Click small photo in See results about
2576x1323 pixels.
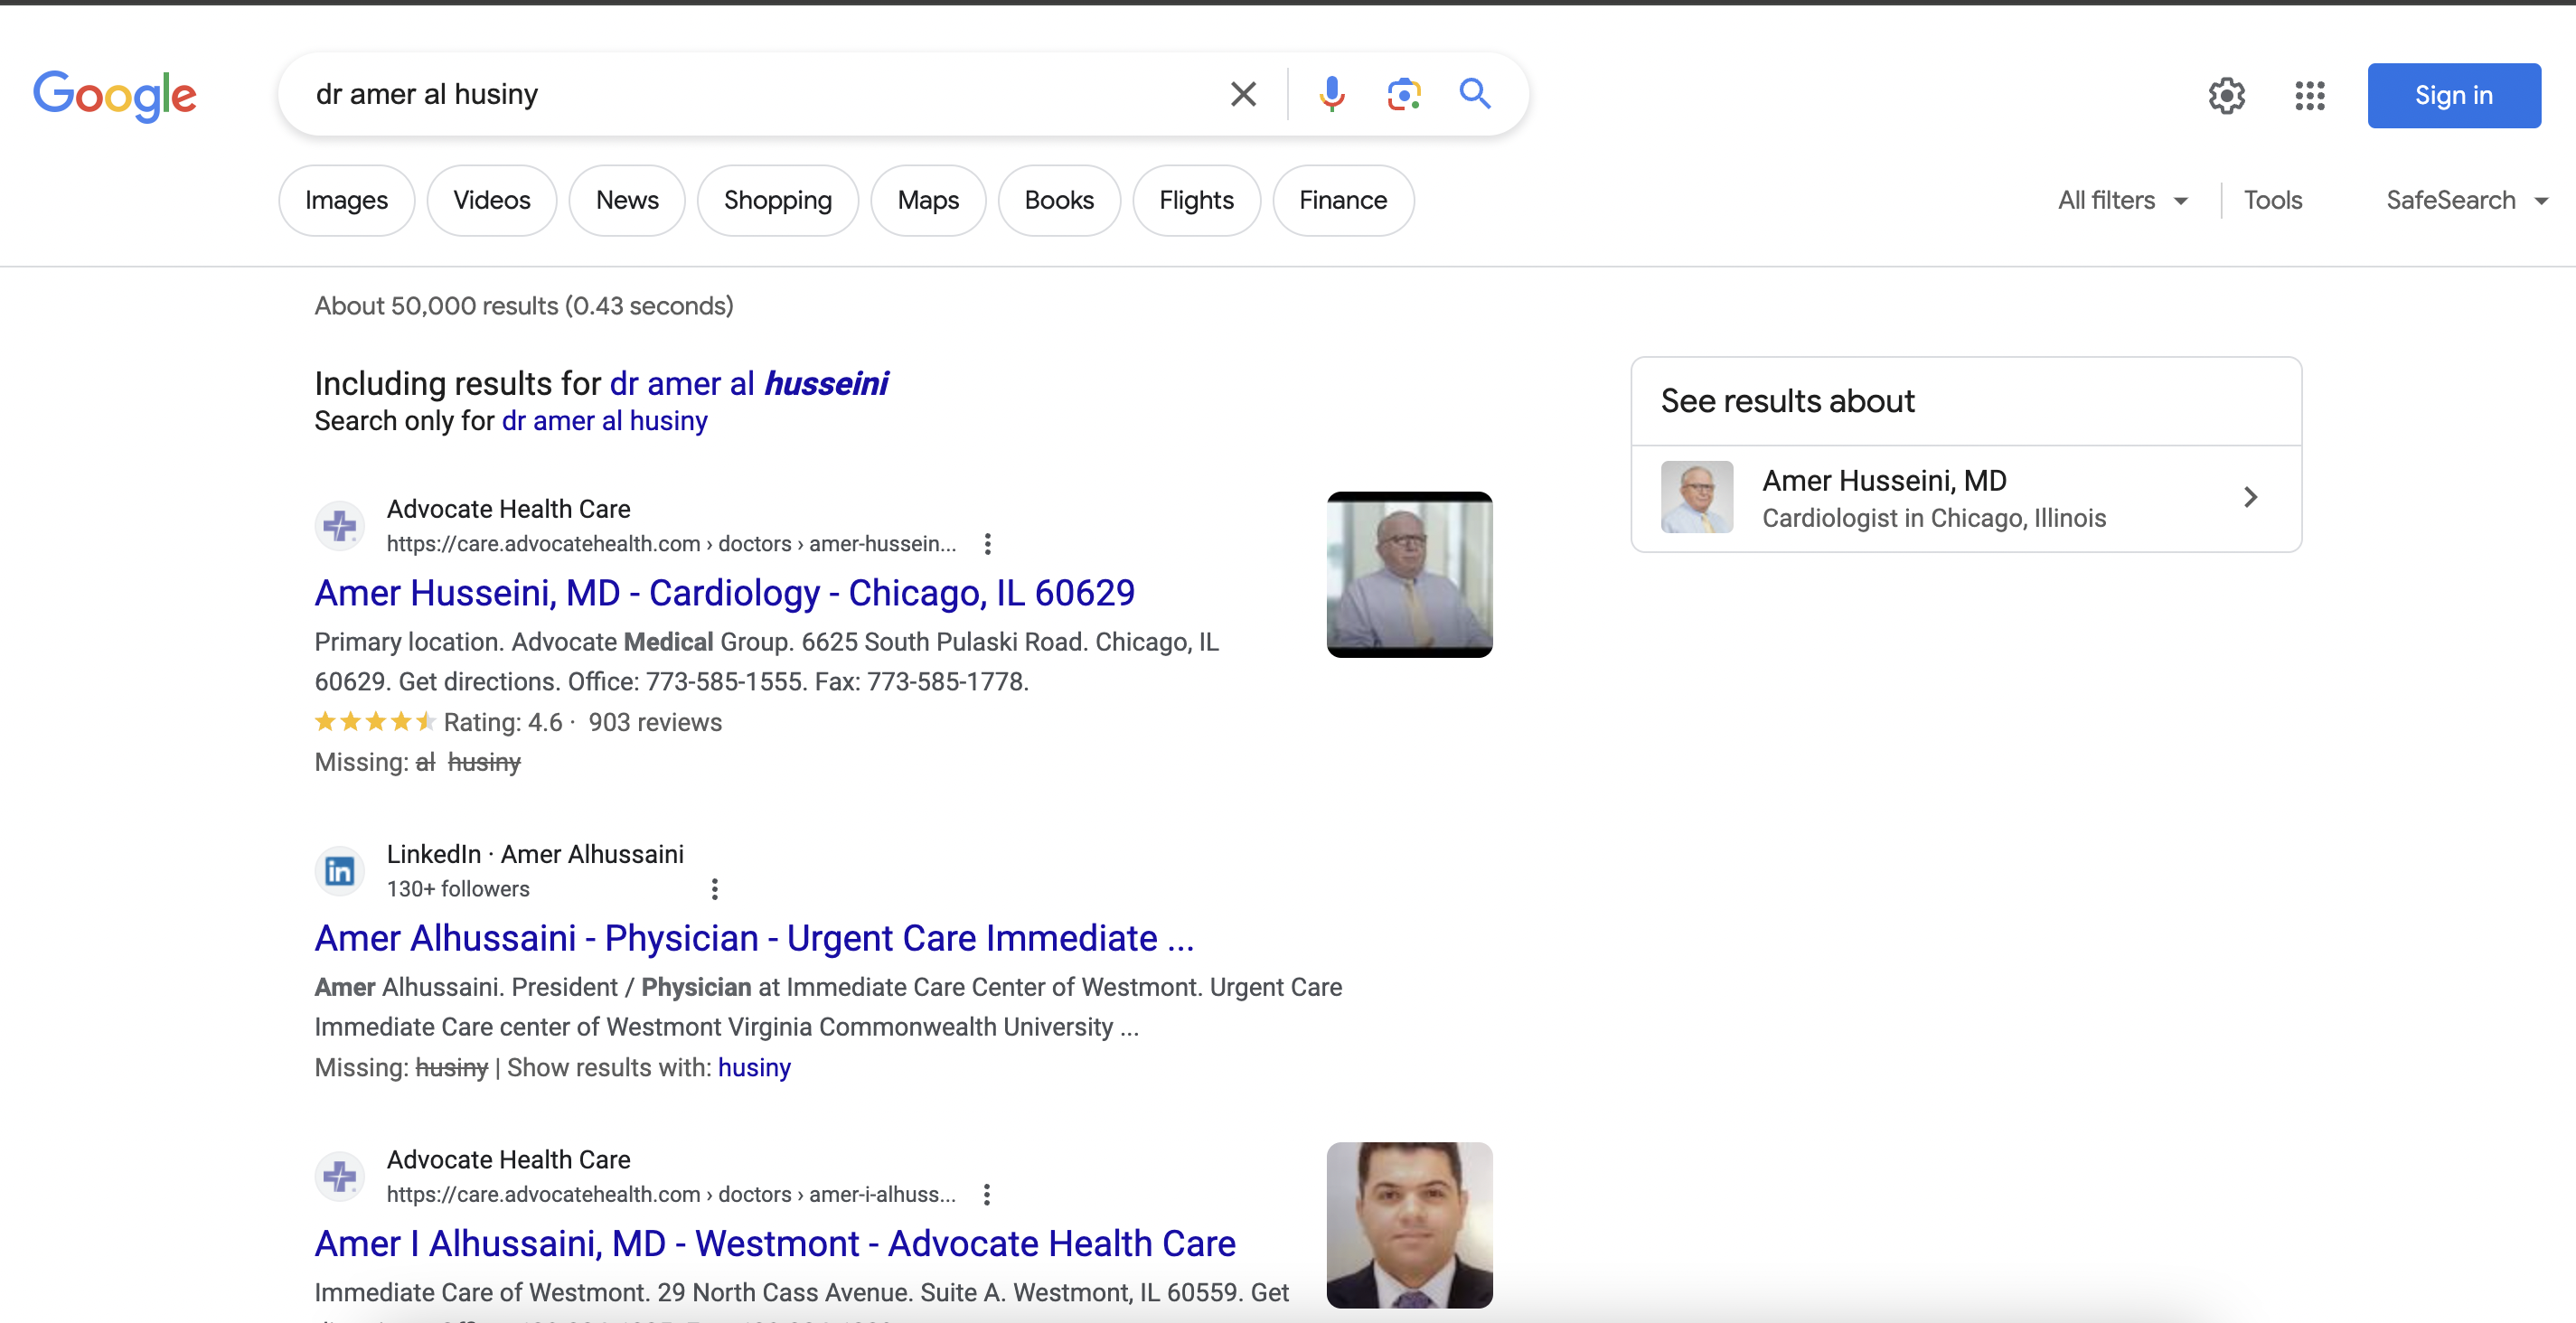[x=1697, y=497]
